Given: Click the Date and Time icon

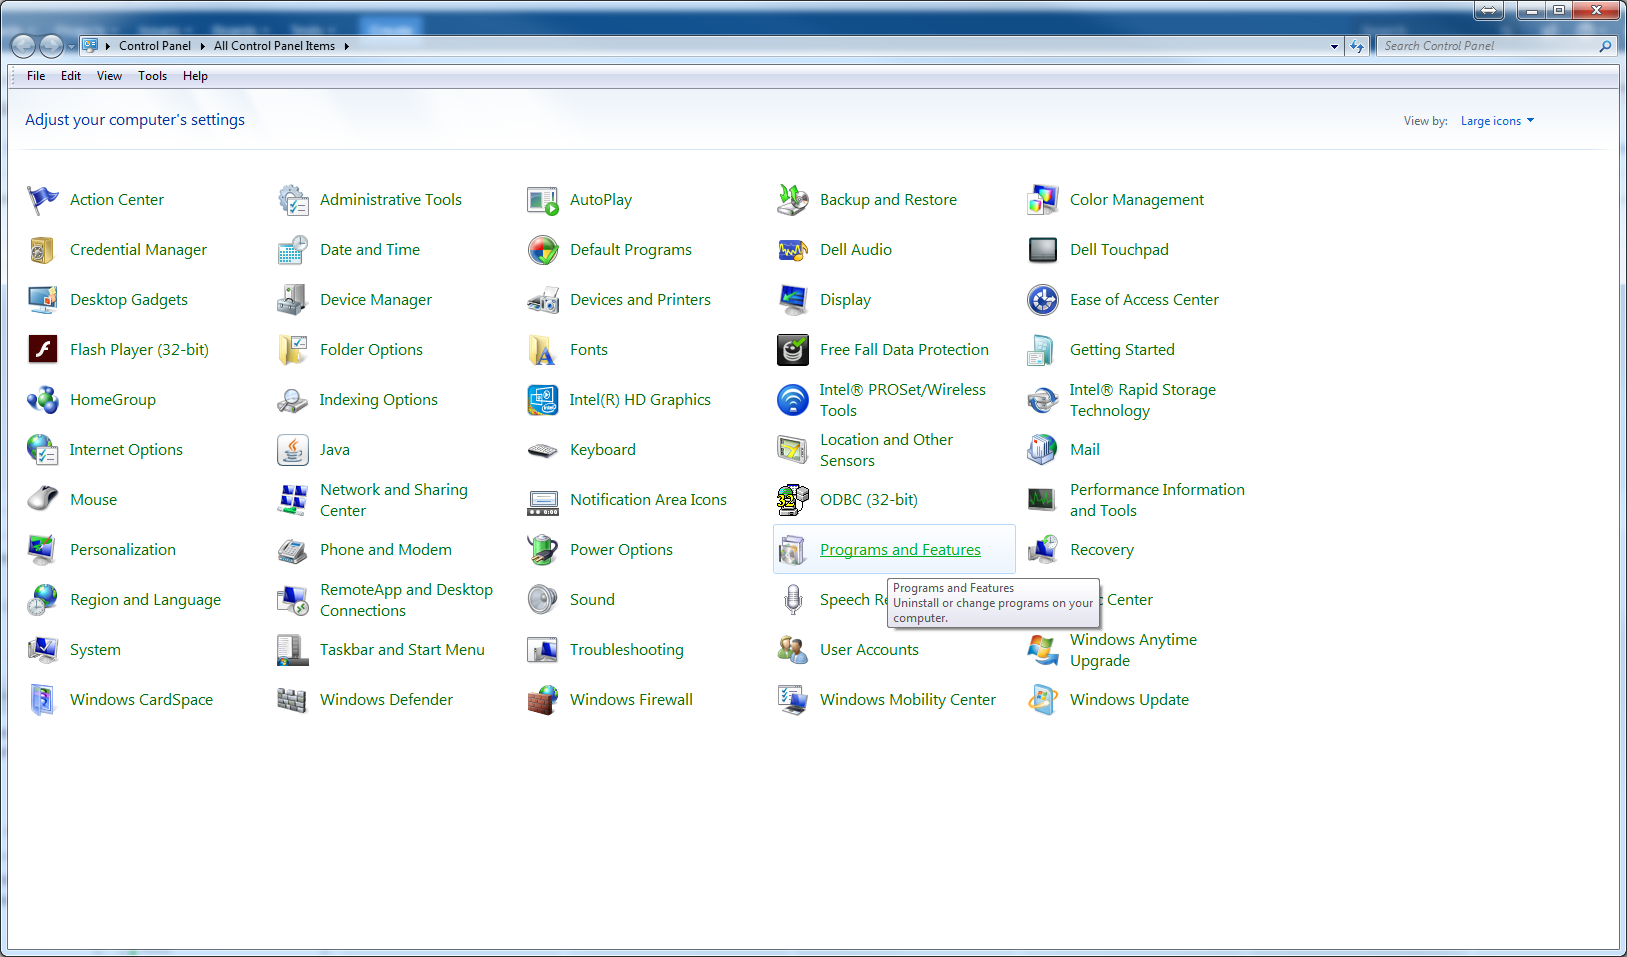Looking at the screenshot, I should [x=293, y=250].
